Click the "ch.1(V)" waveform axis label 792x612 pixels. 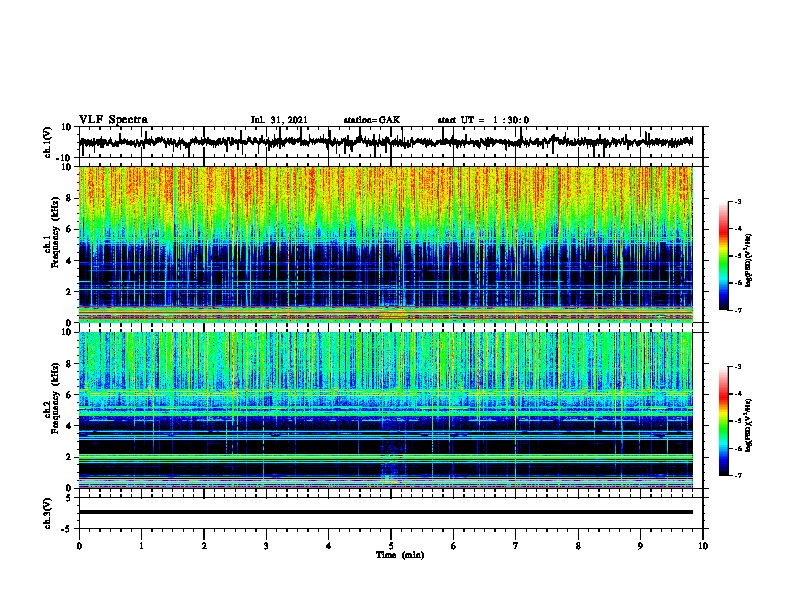click(x=48, y=142)
